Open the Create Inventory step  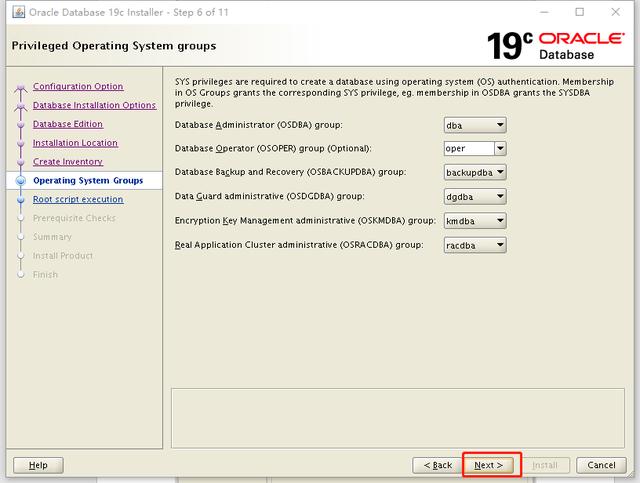click(68, 161)
